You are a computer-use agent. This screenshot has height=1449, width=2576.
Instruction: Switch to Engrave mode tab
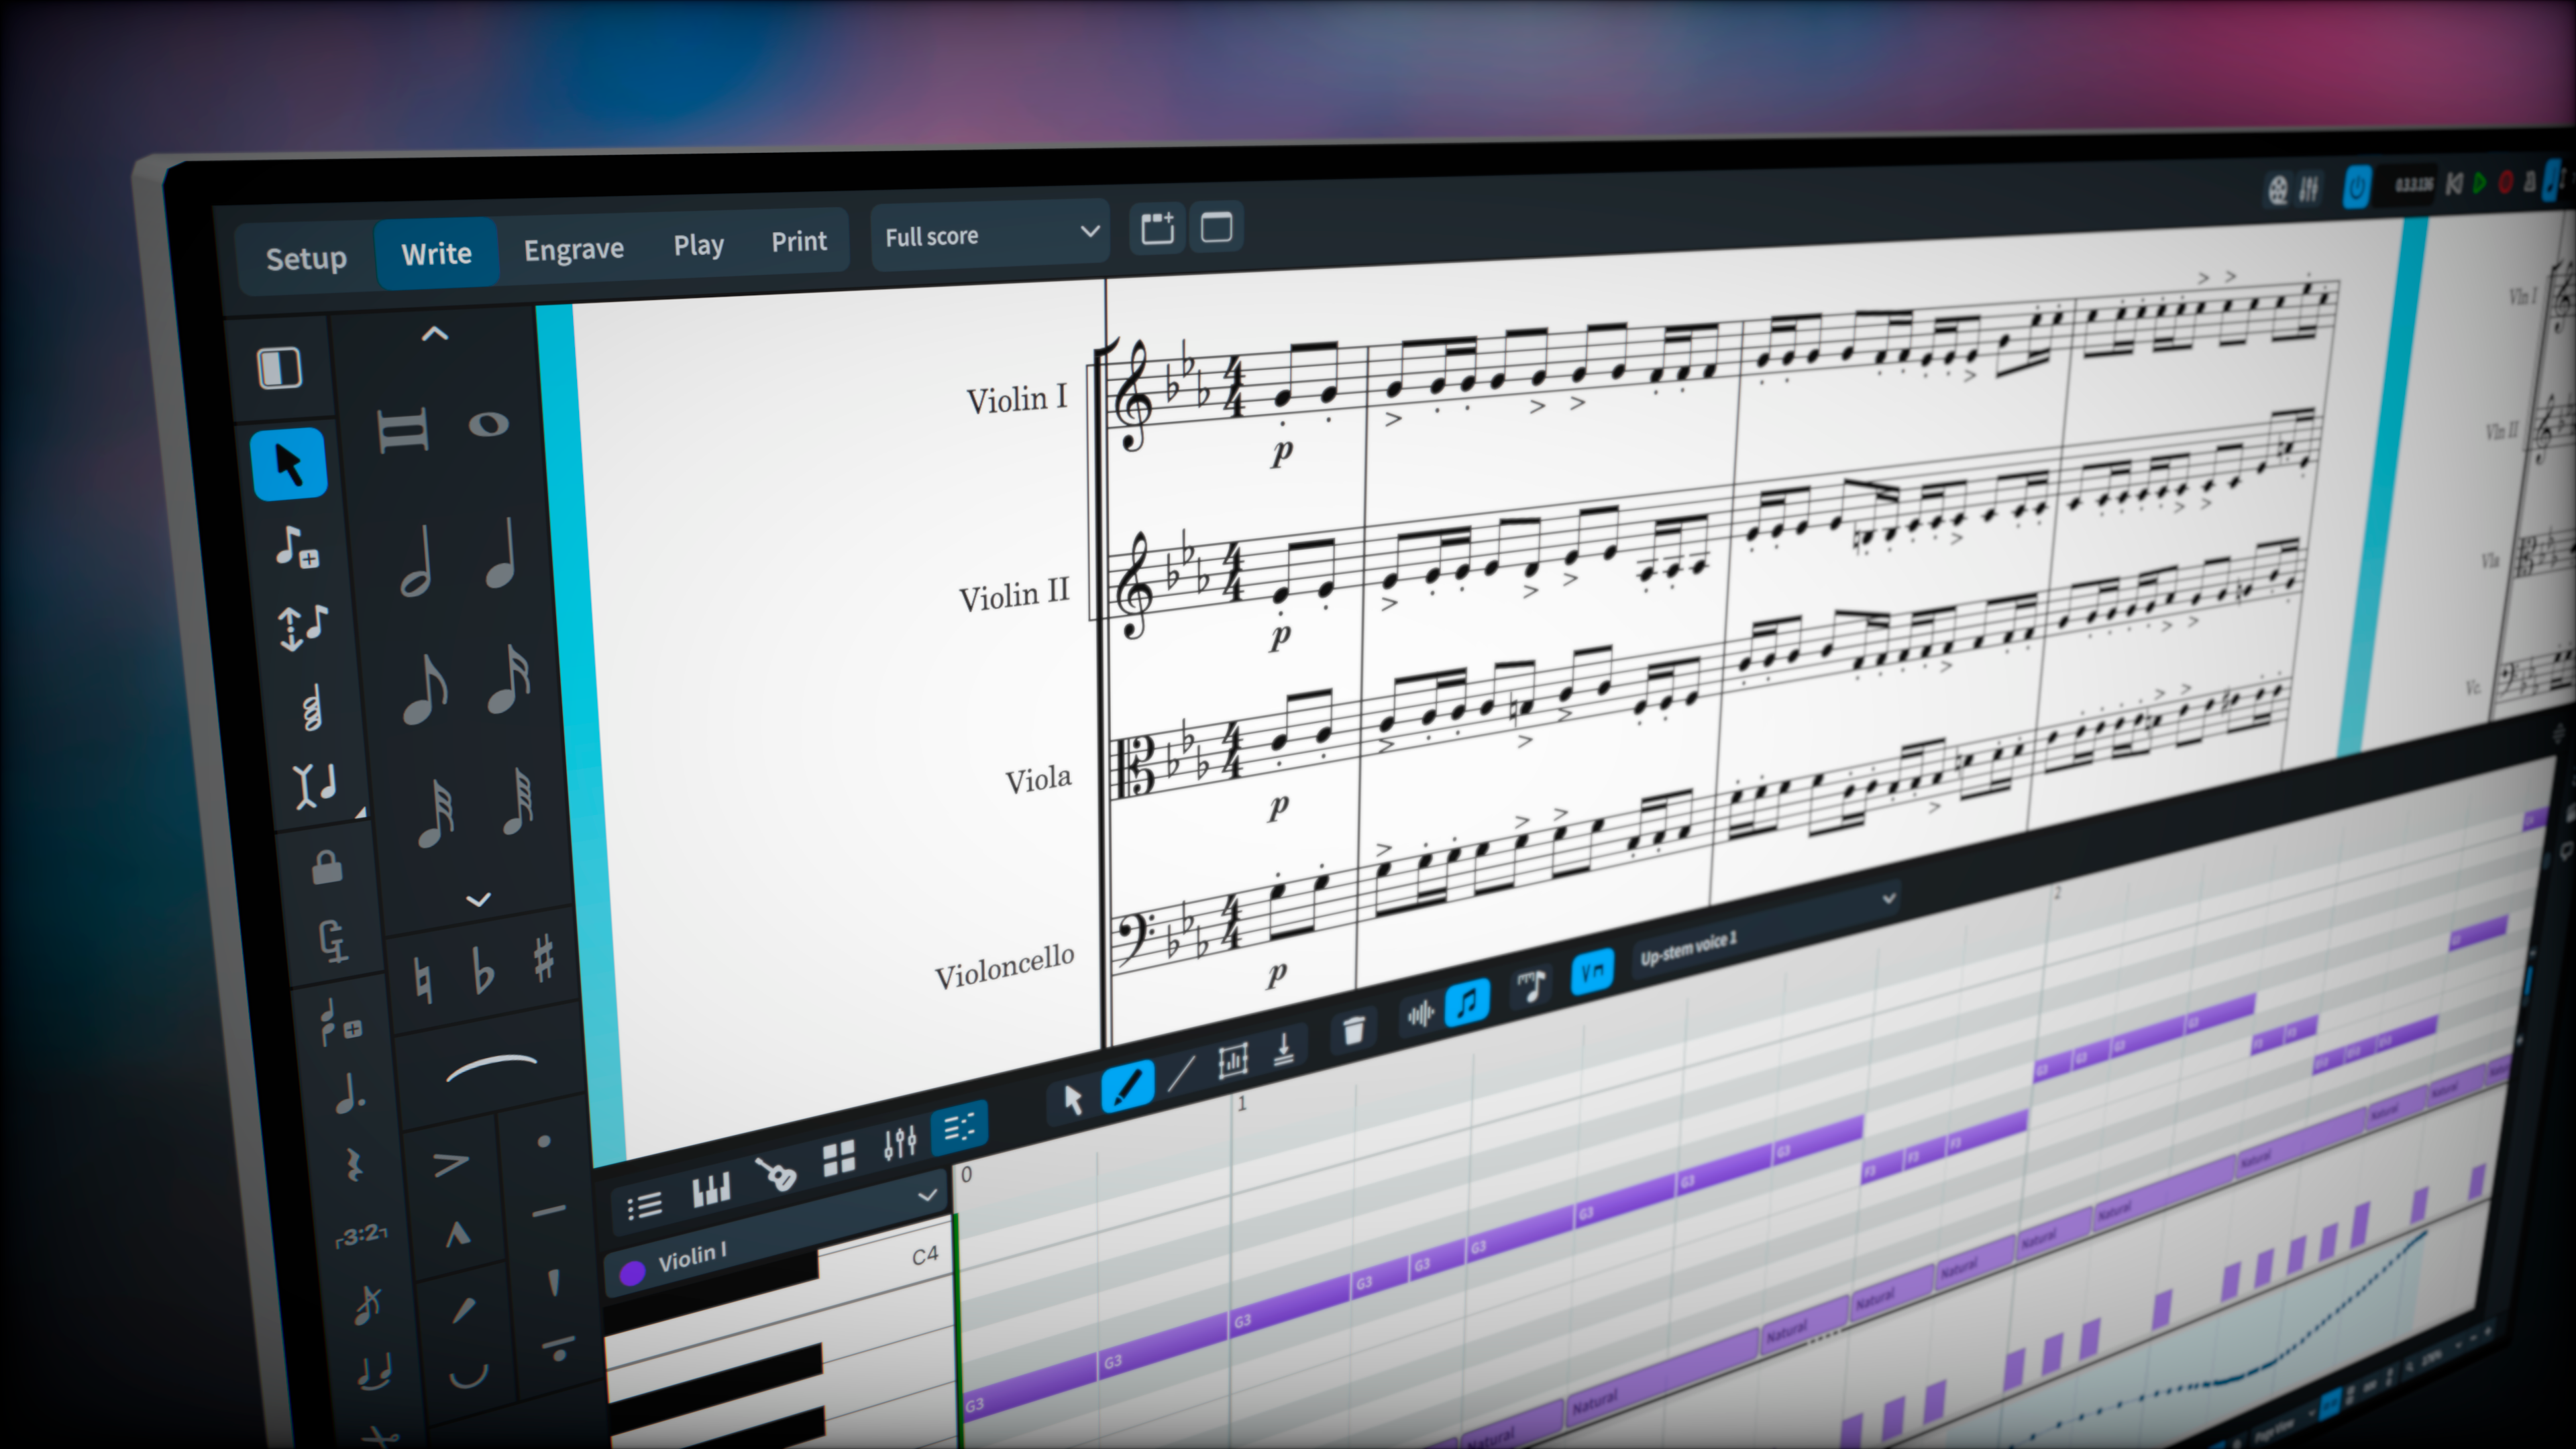pos(573,248)
